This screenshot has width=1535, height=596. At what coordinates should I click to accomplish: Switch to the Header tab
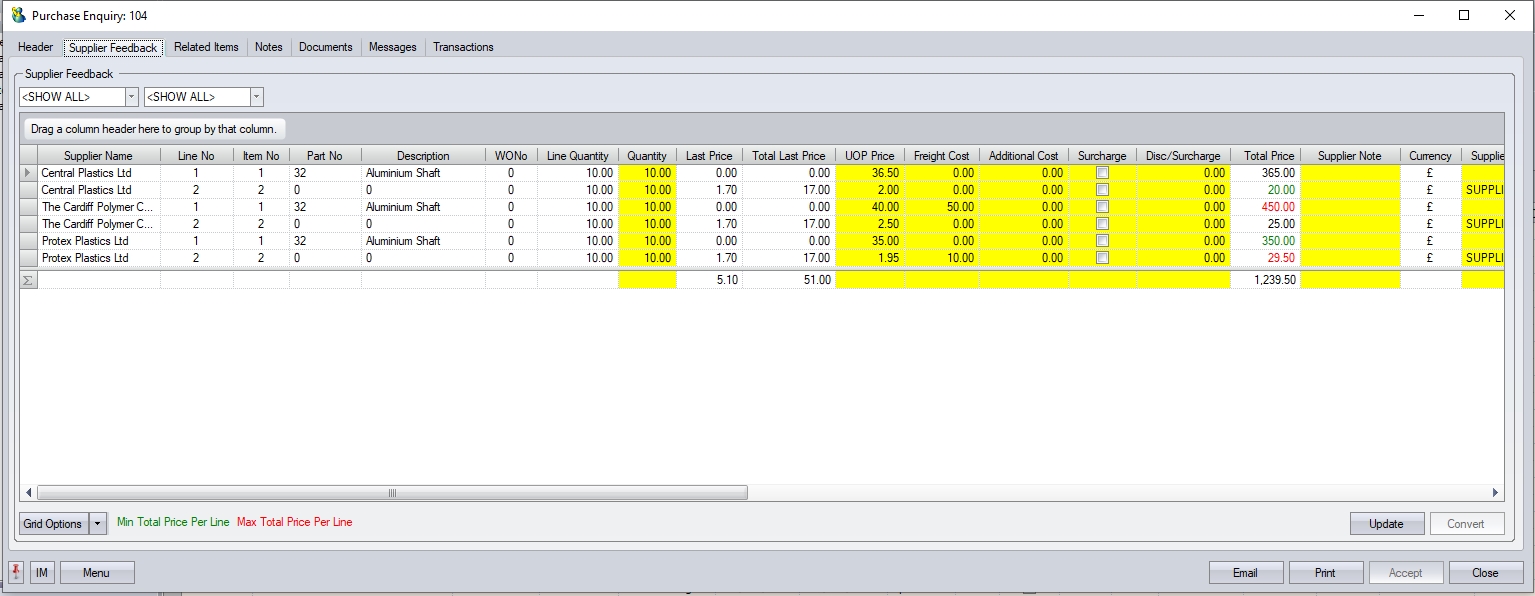point(36,47)
